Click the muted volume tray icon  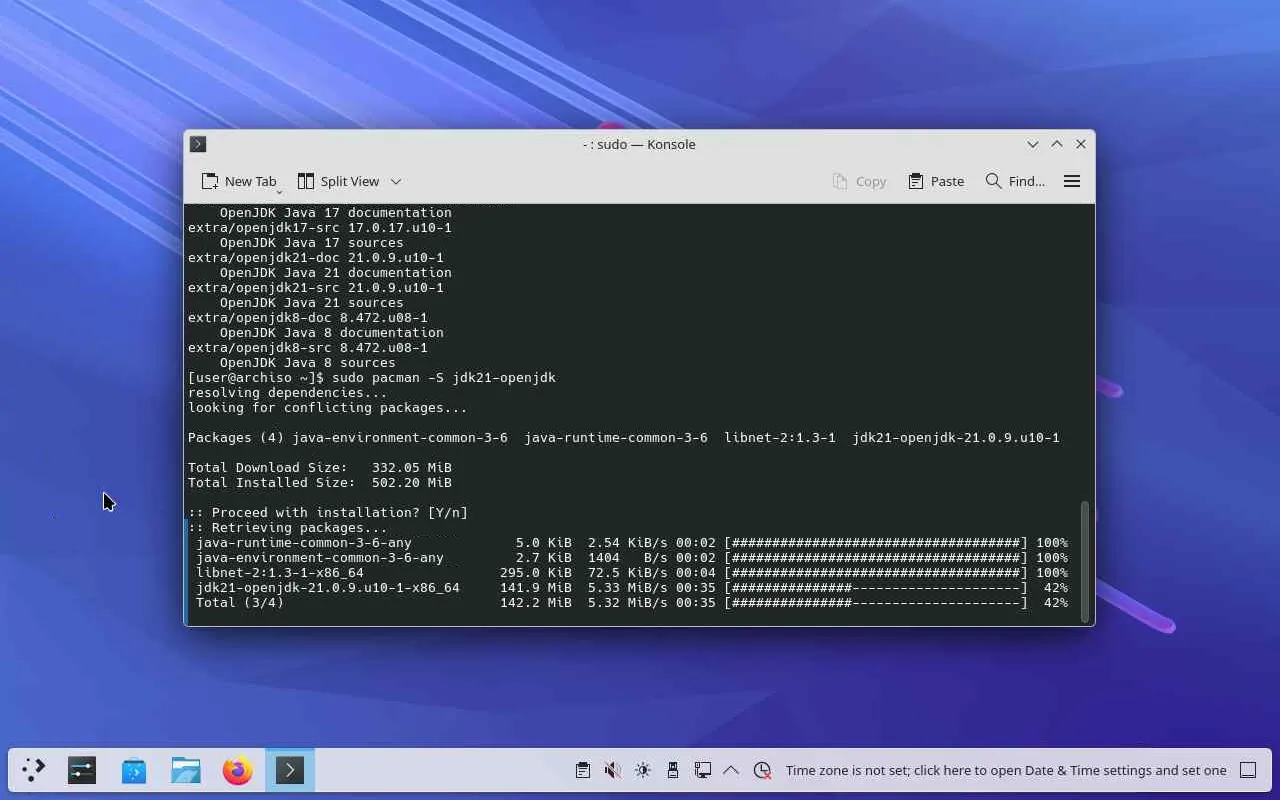pyautogui.click(x=613, y=770)
